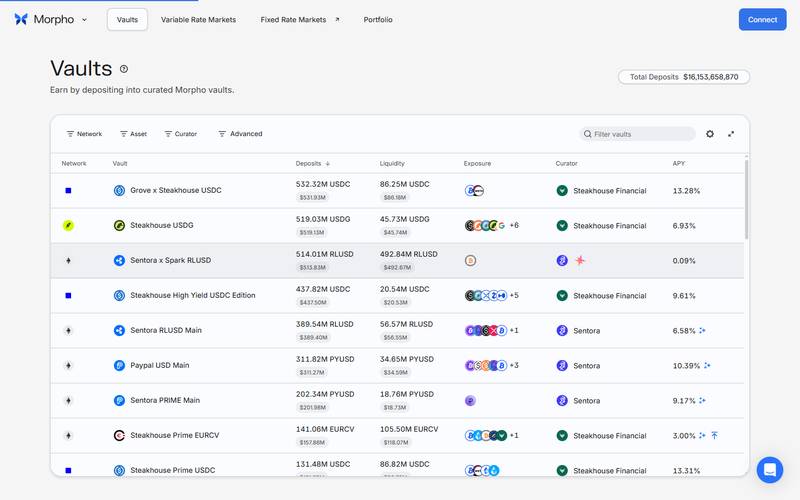The image size is (800, 500).
Task: Open the Asset filter dropdown
Action: (133, 134)
